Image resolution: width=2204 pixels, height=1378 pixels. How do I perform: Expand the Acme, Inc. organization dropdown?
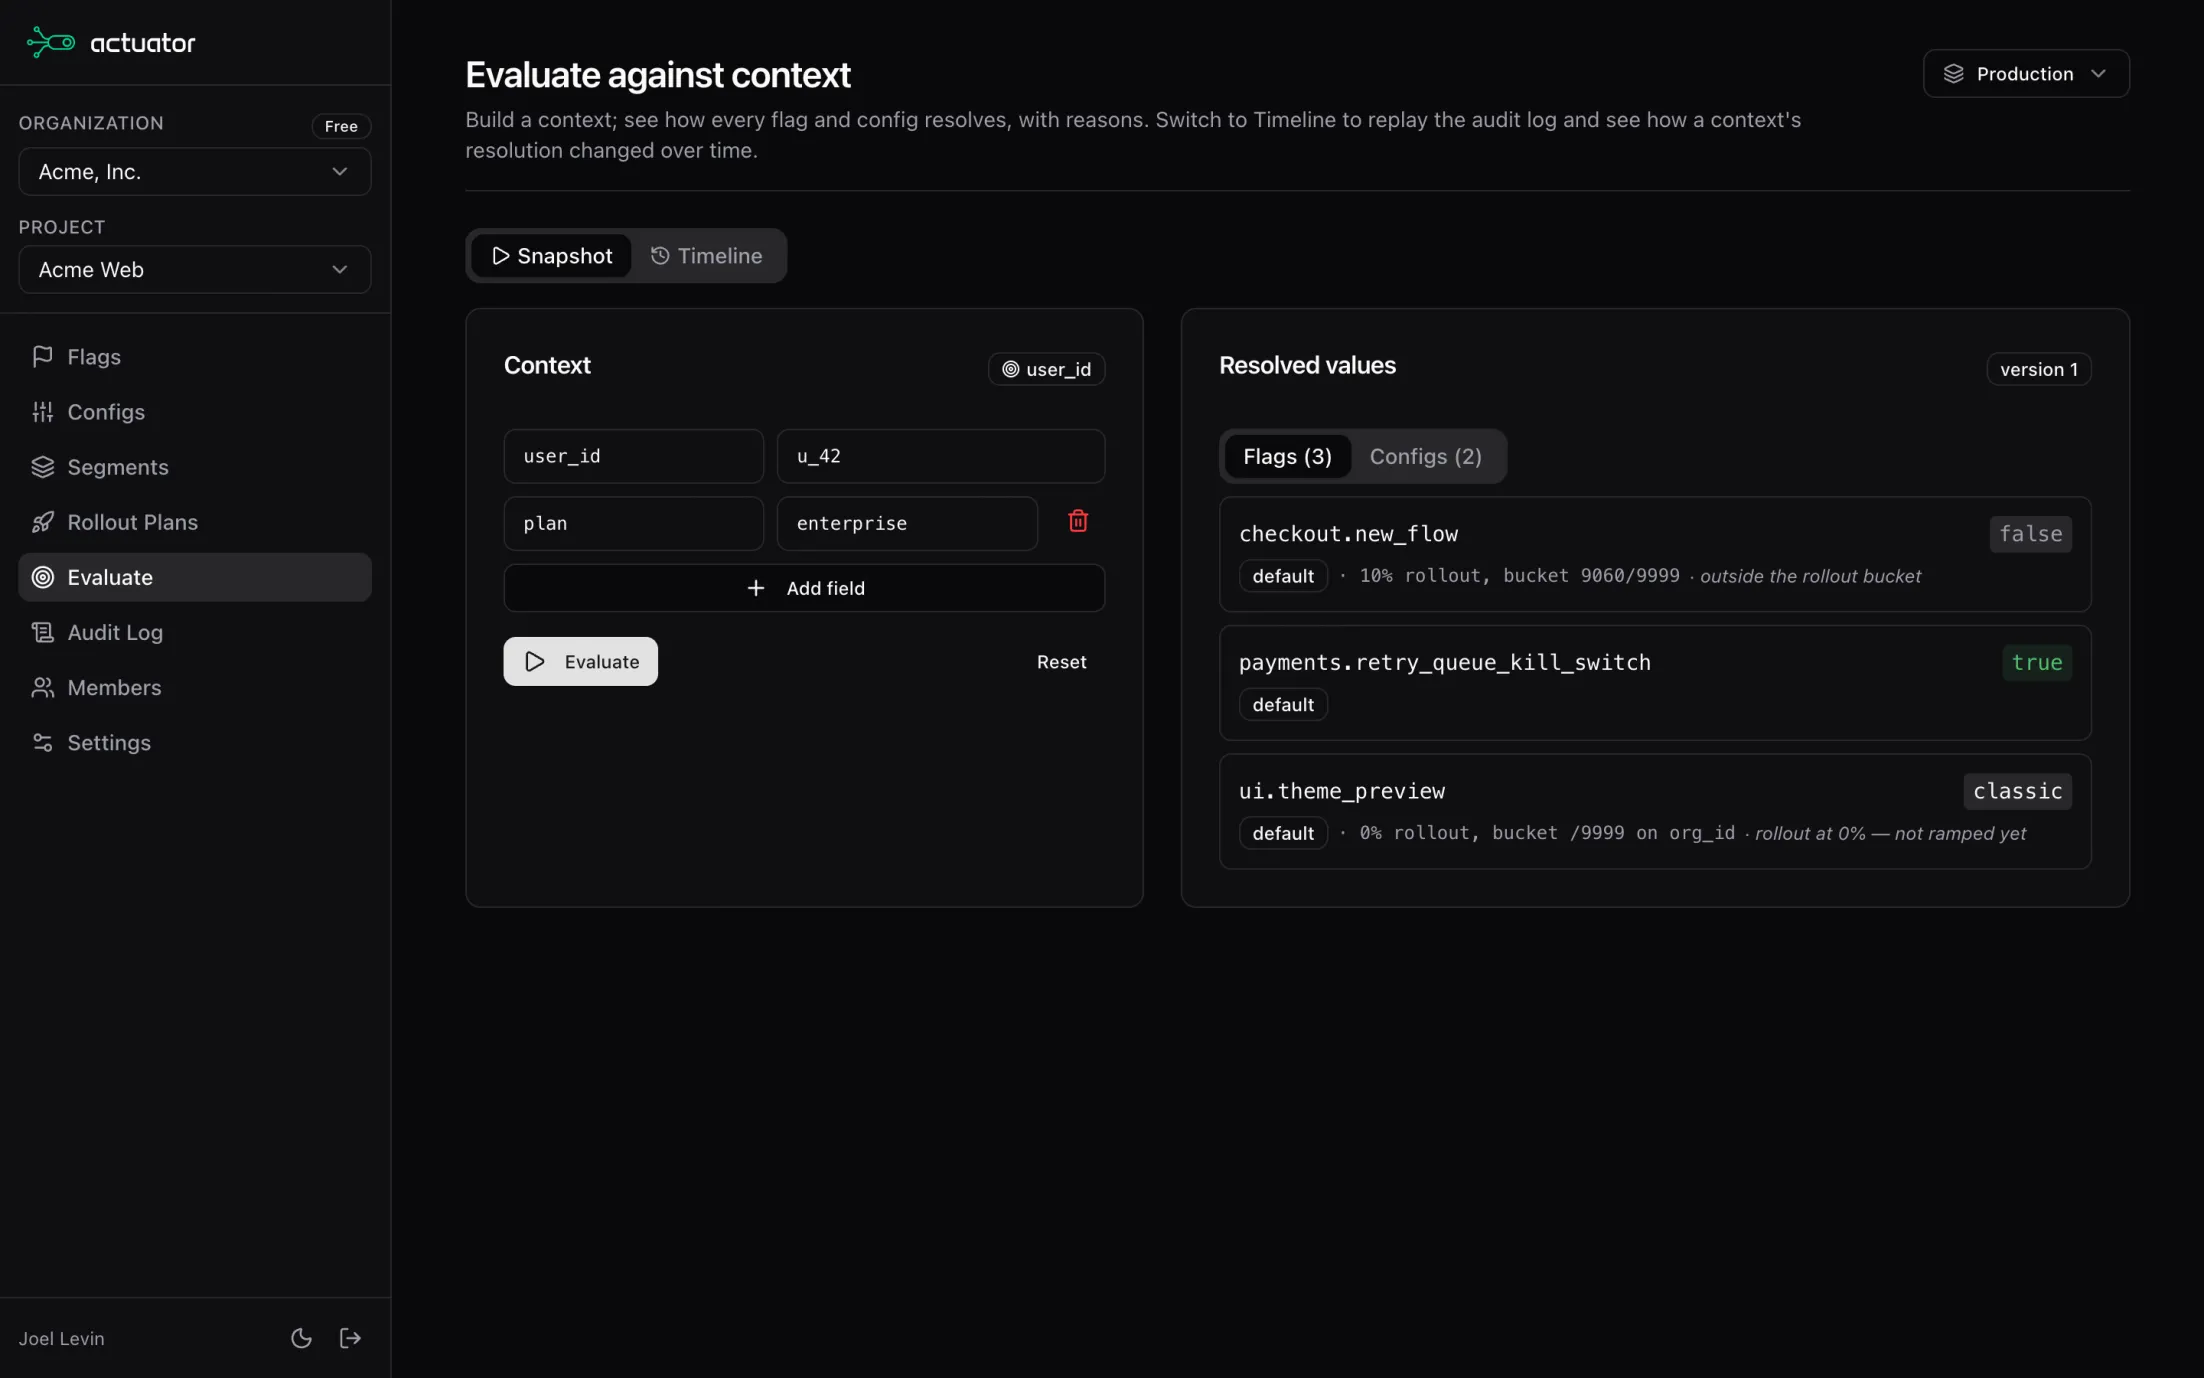(195, 172)
